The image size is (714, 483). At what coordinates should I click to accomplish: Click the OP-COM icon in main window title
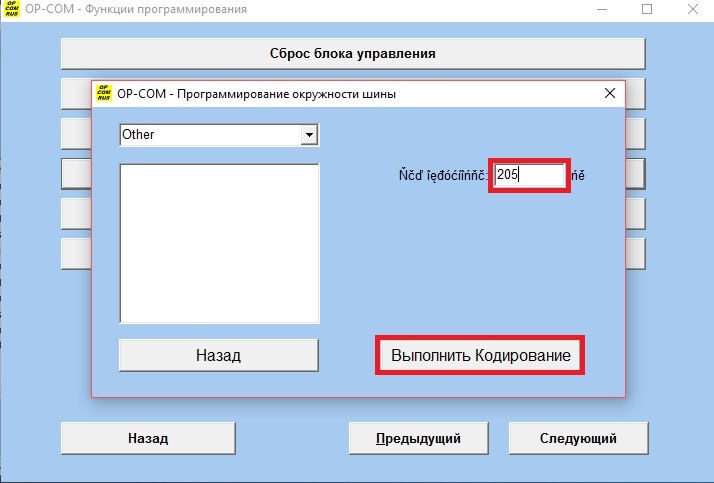tap(11, 9)
